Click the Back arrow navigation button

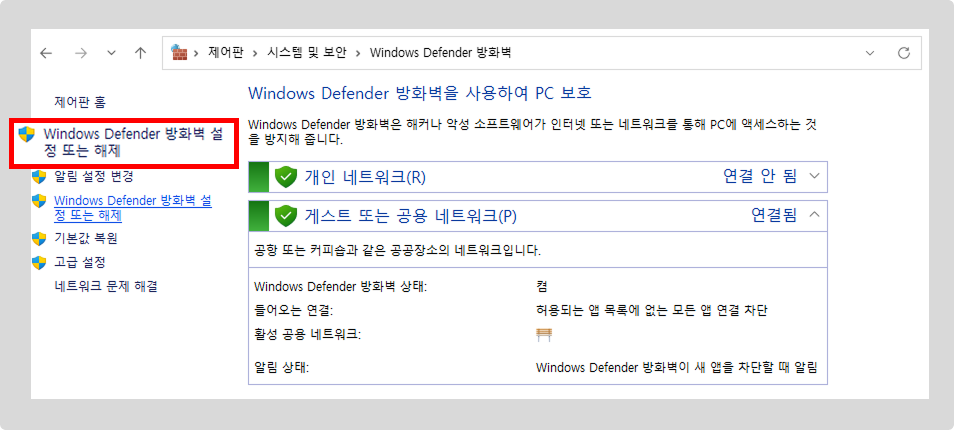46,52
